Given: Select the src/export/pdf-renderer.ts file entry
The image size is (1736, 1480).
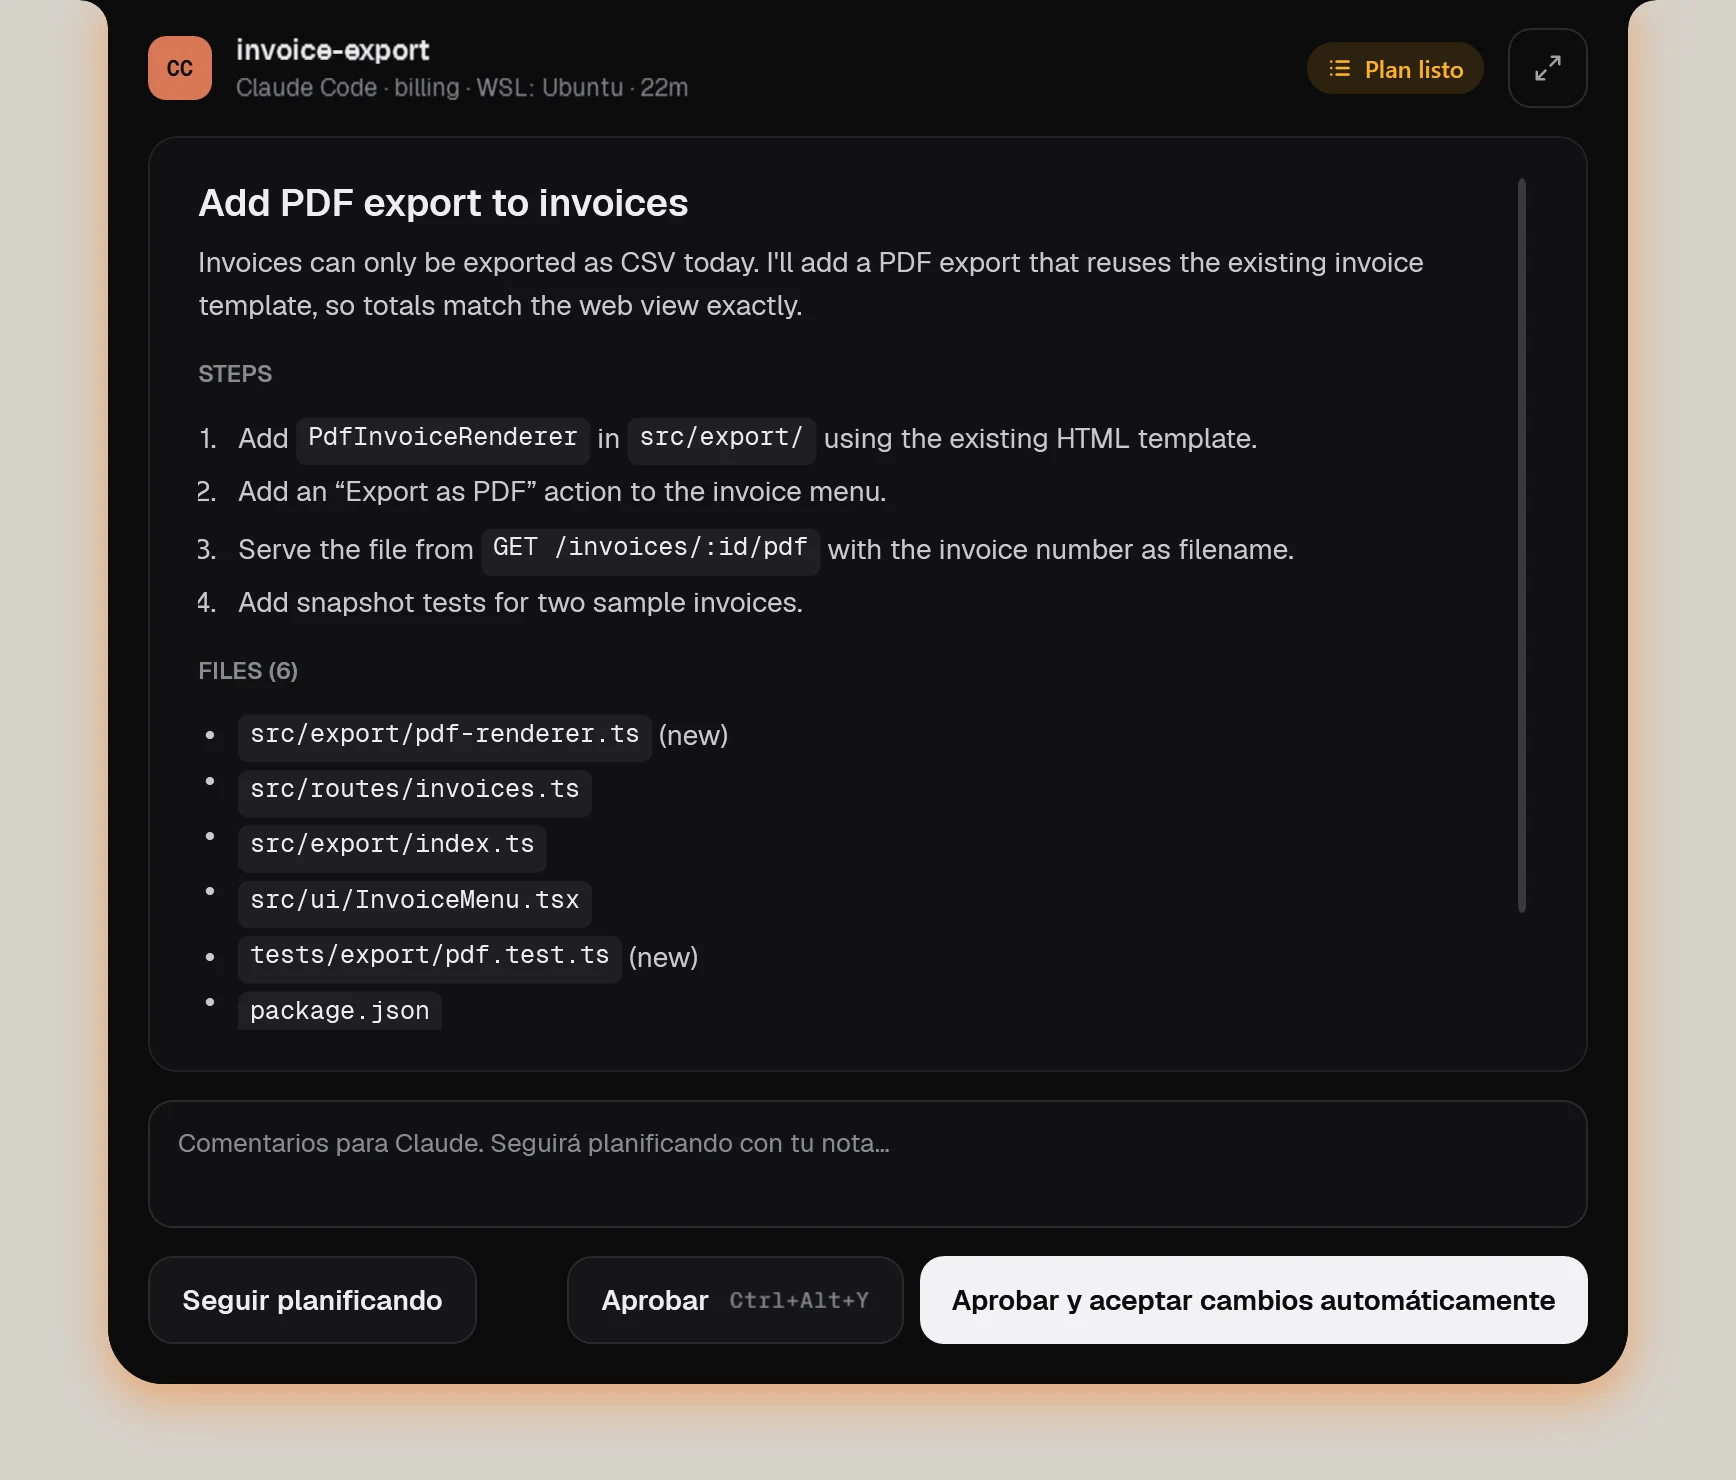Looking at the screenshot, I should [444, 735].
